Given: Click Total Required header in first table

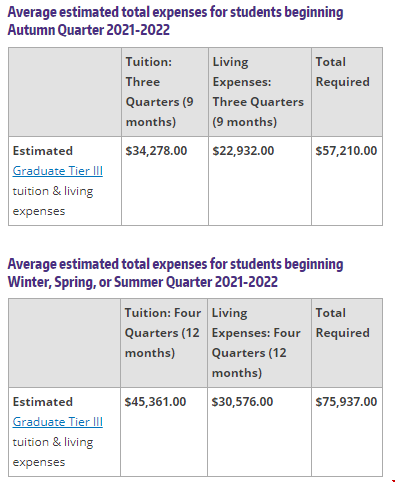Looking at the screenshot, I should tap(347, 92).
